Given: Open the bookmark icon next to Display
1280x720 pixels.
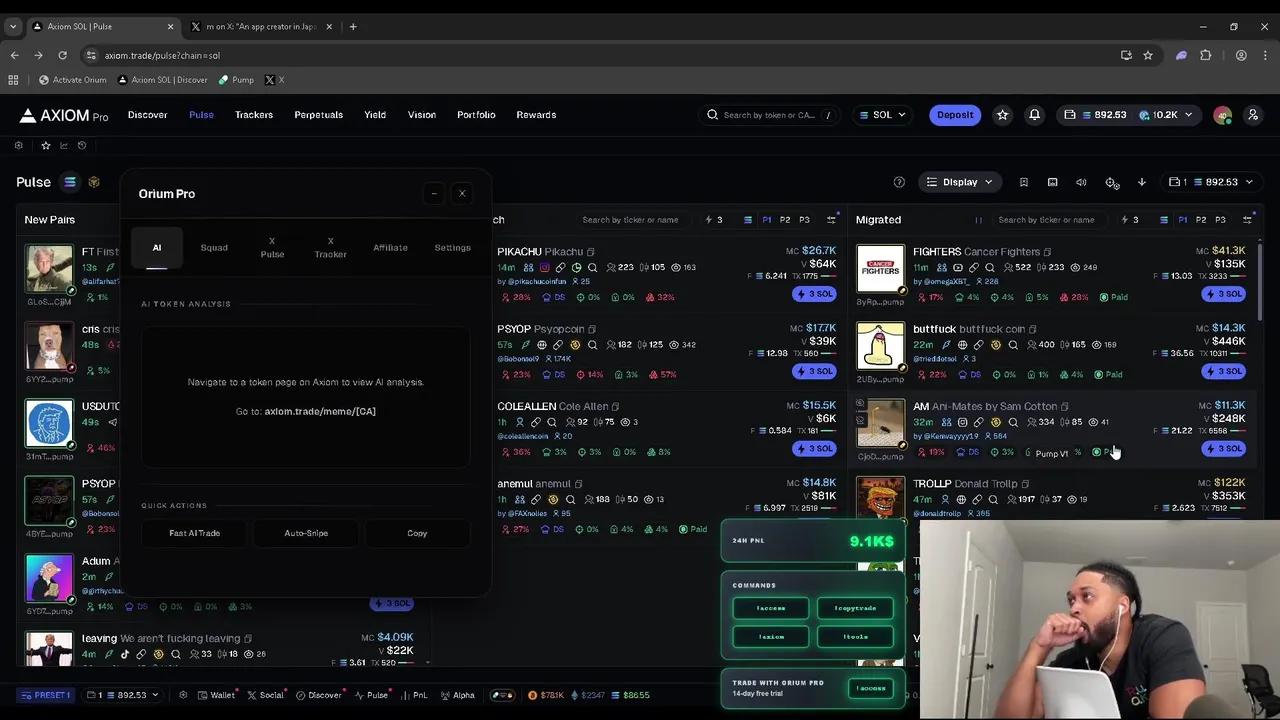Looking at the screenshot, I should point(1024,182).
